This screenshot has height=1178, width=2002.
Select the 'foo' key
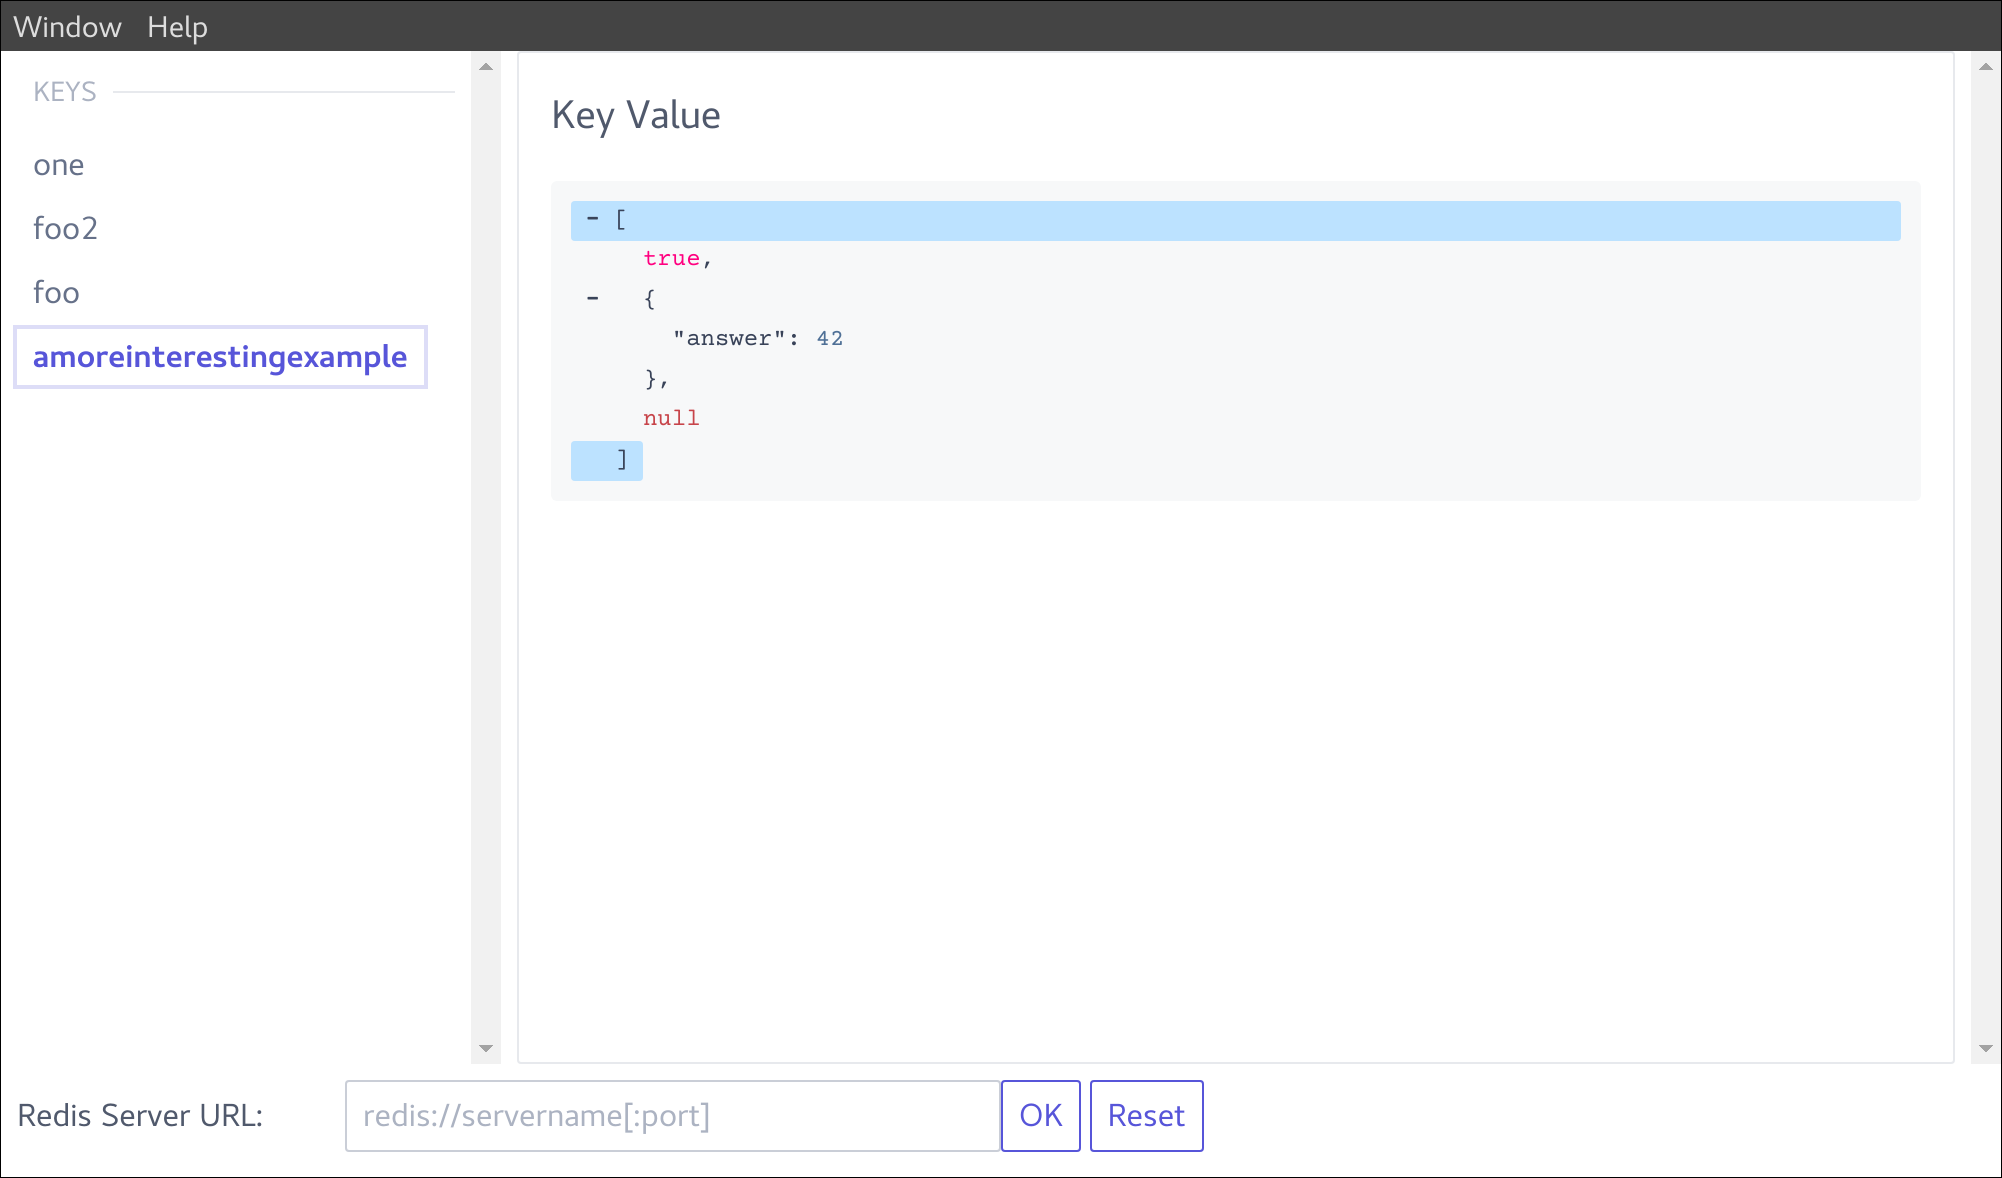pyautogui.click(x=56, y=293)
